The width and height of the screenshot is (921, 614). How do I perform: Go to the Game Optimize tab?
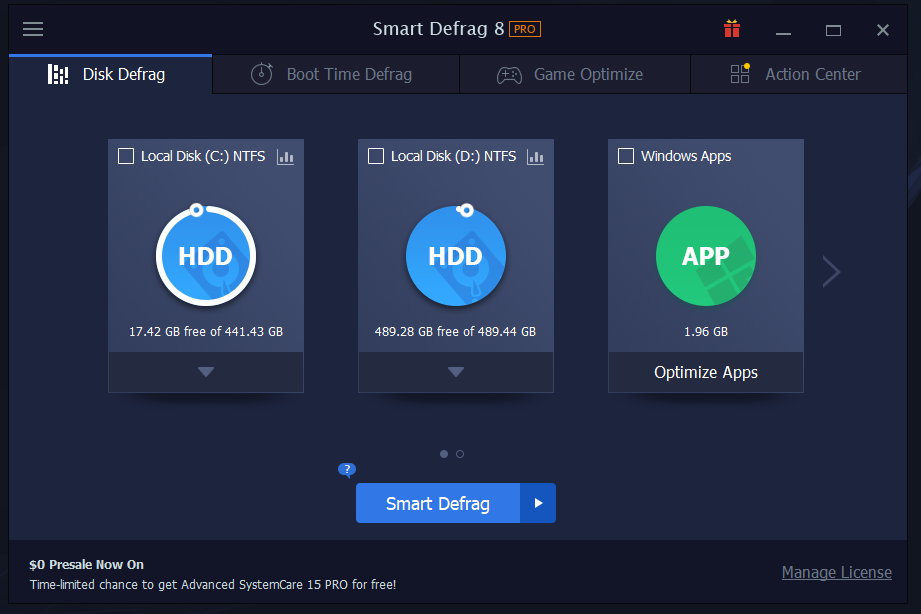[575, 75]
